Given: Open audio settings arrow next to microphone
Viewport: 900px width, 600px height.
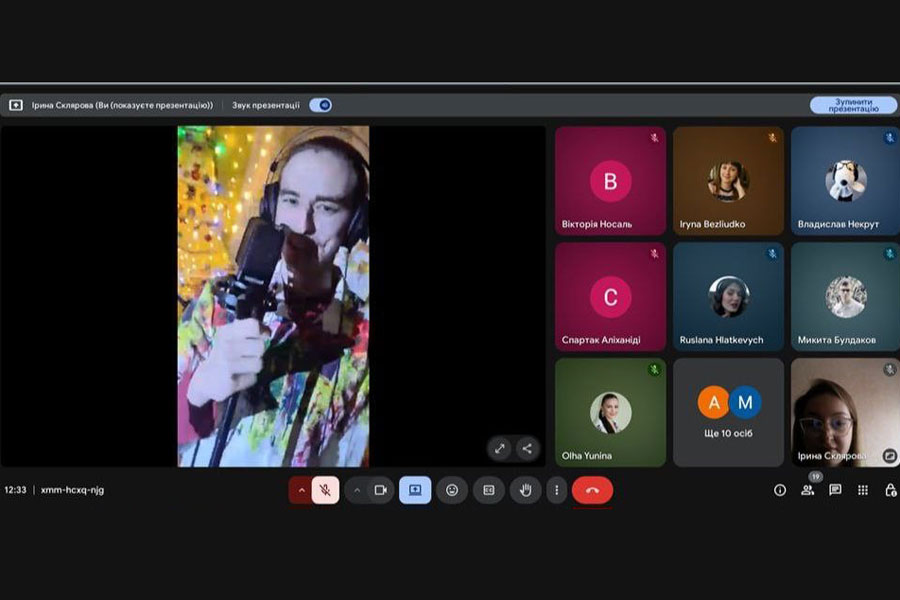Looking at the screenshot, I should pyautogui.click(x=301, y=490).
